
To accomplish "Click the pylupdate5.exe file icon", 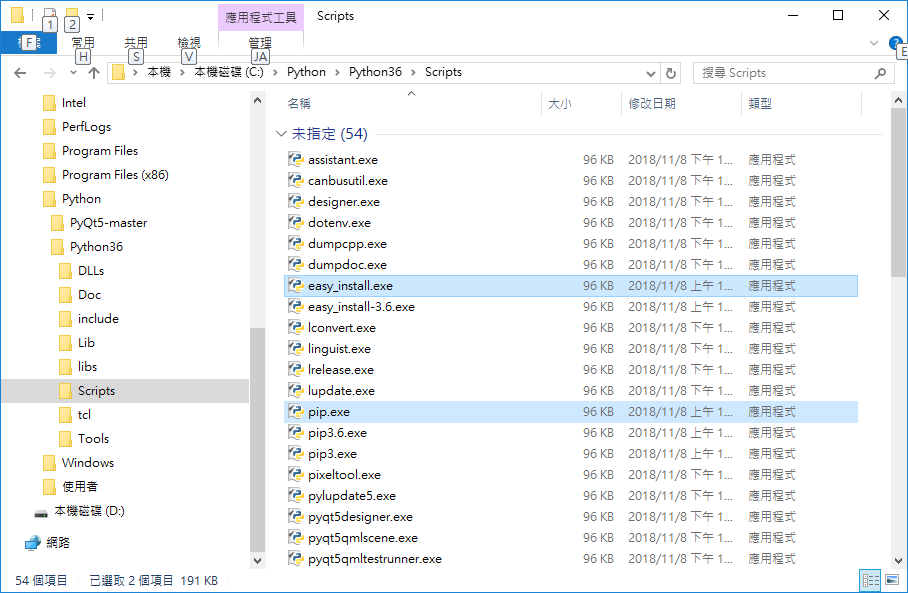I will click(x=295, y=496).
